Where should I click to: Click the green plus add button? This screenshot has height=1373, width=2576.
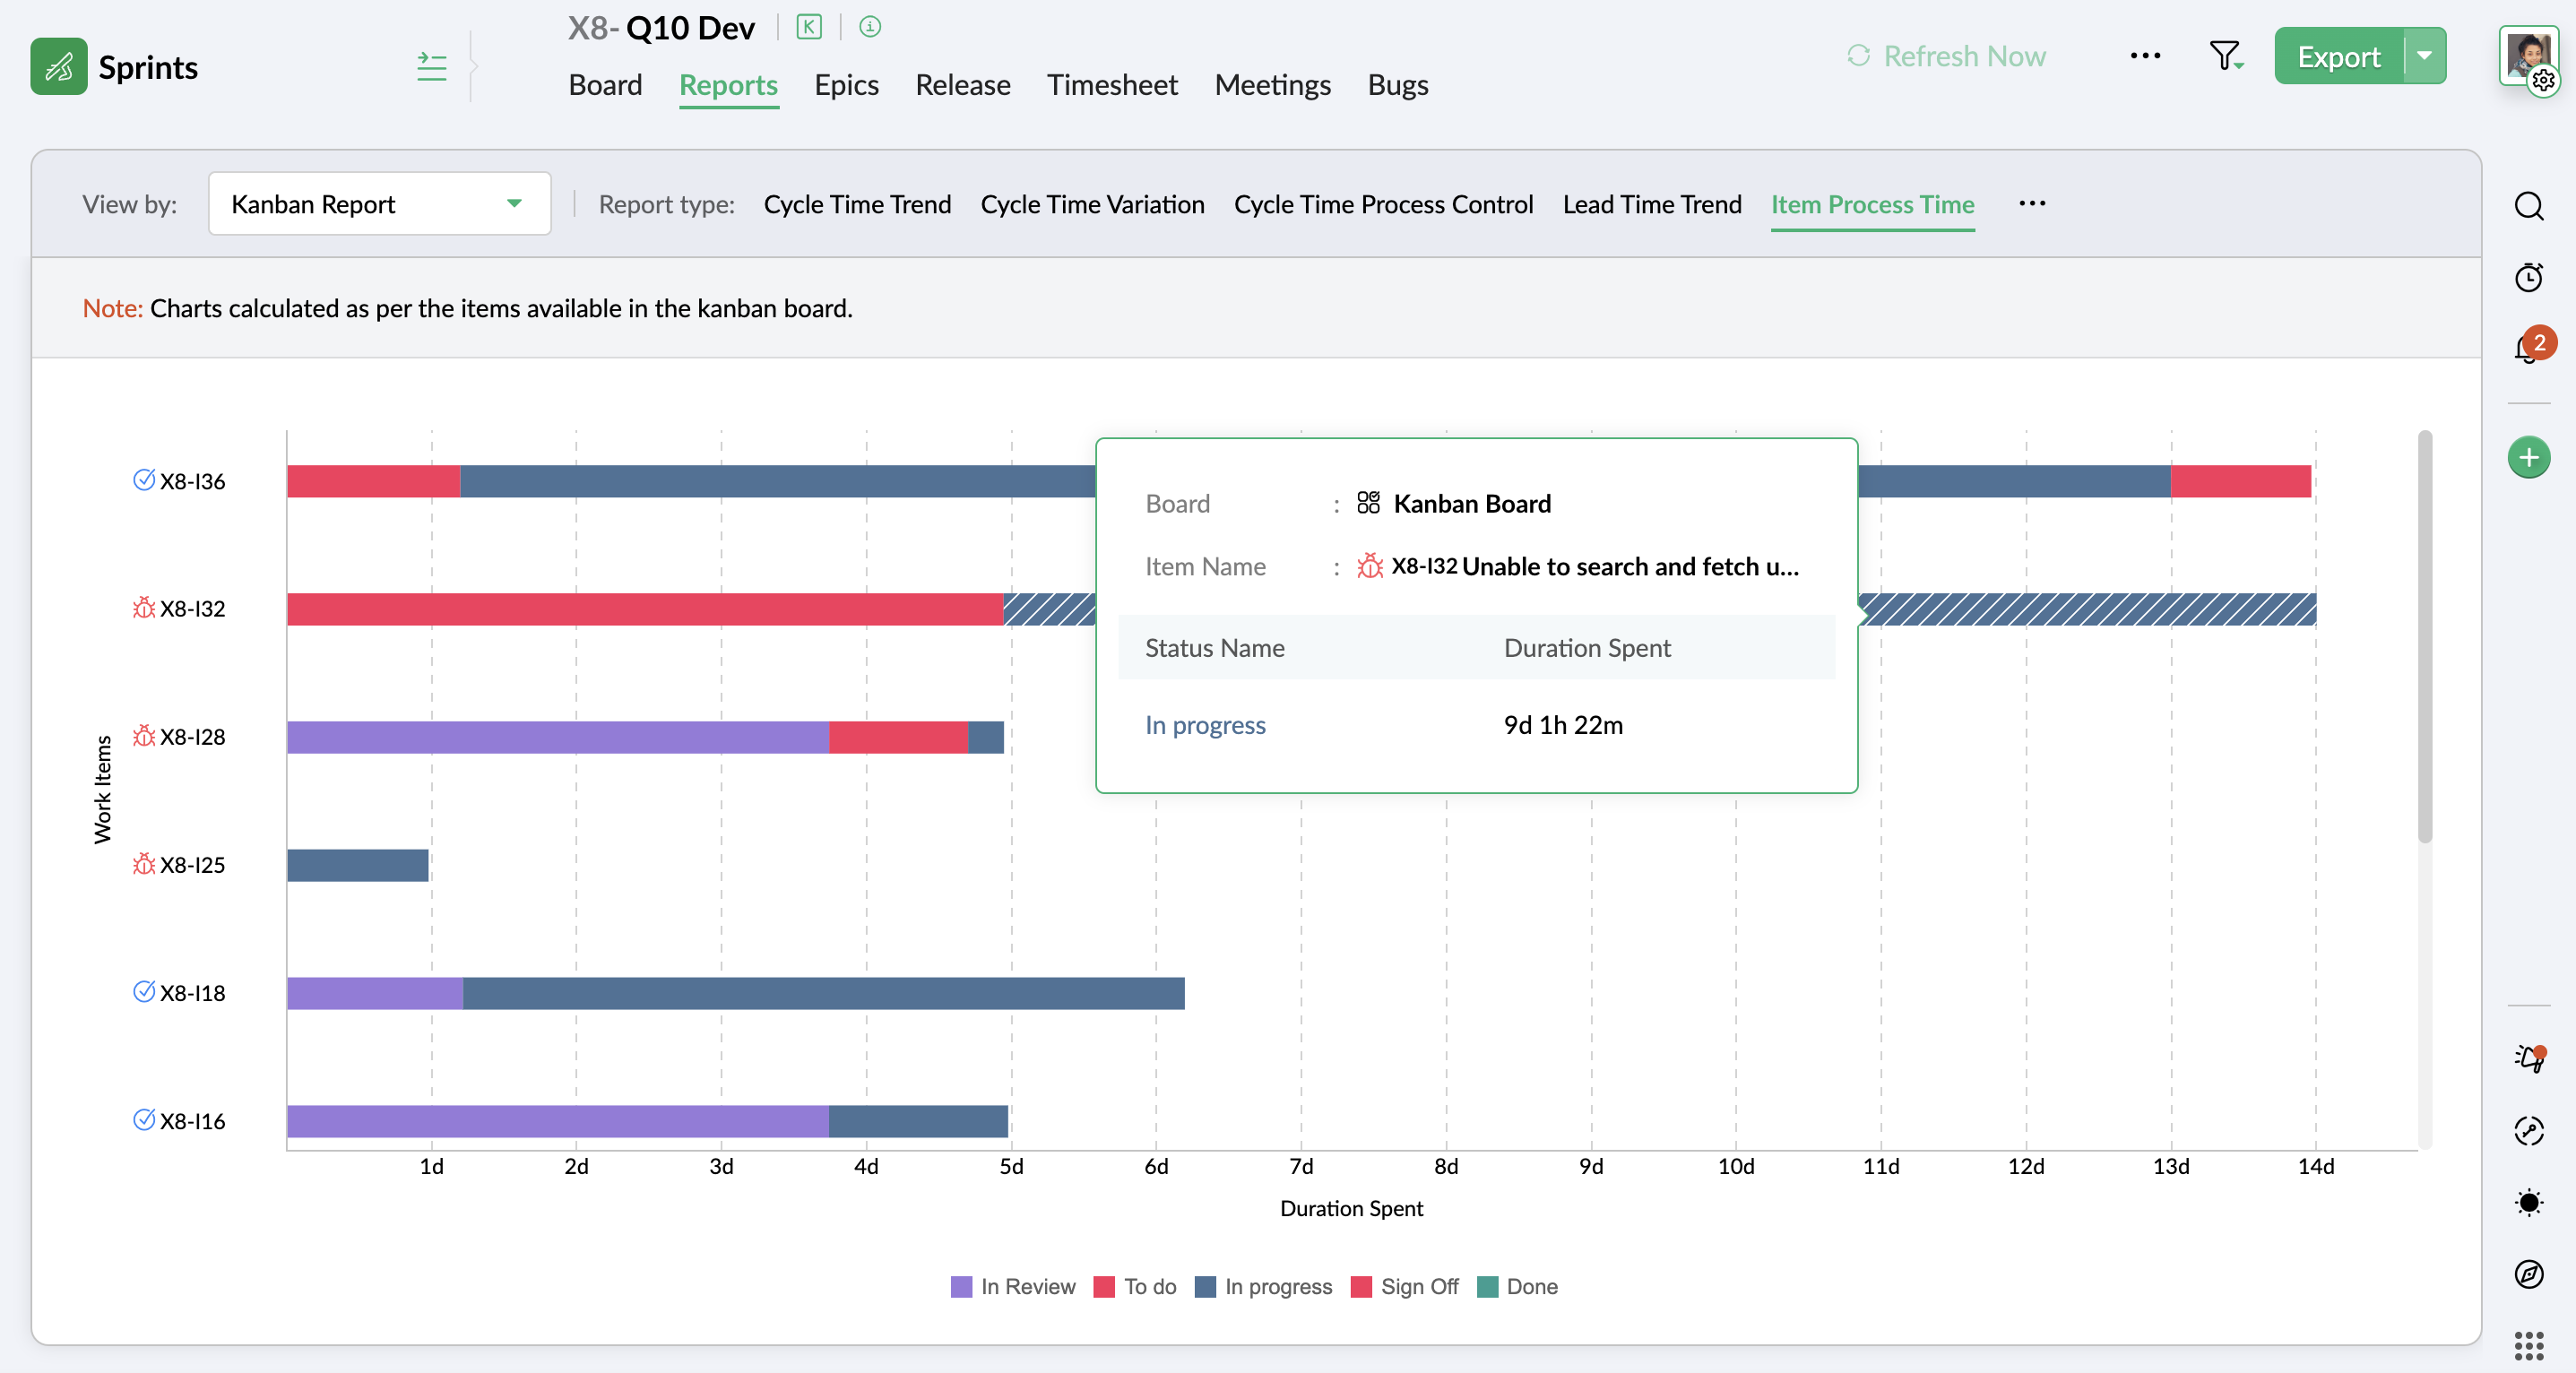(x=2528, y=458)
